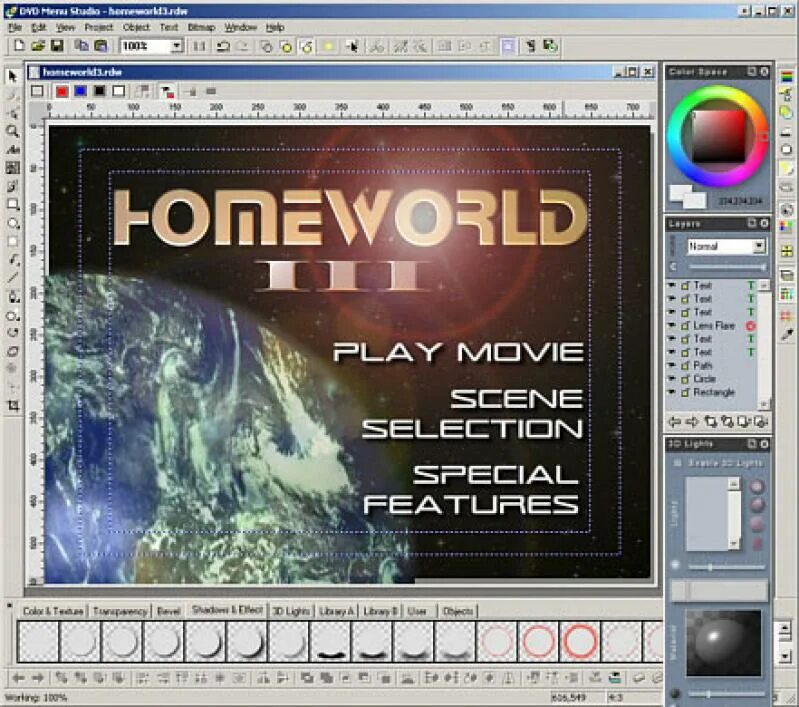Click the scissors icon in the top toolbar
Screen dimensions: 799x707
pos(377,46)
